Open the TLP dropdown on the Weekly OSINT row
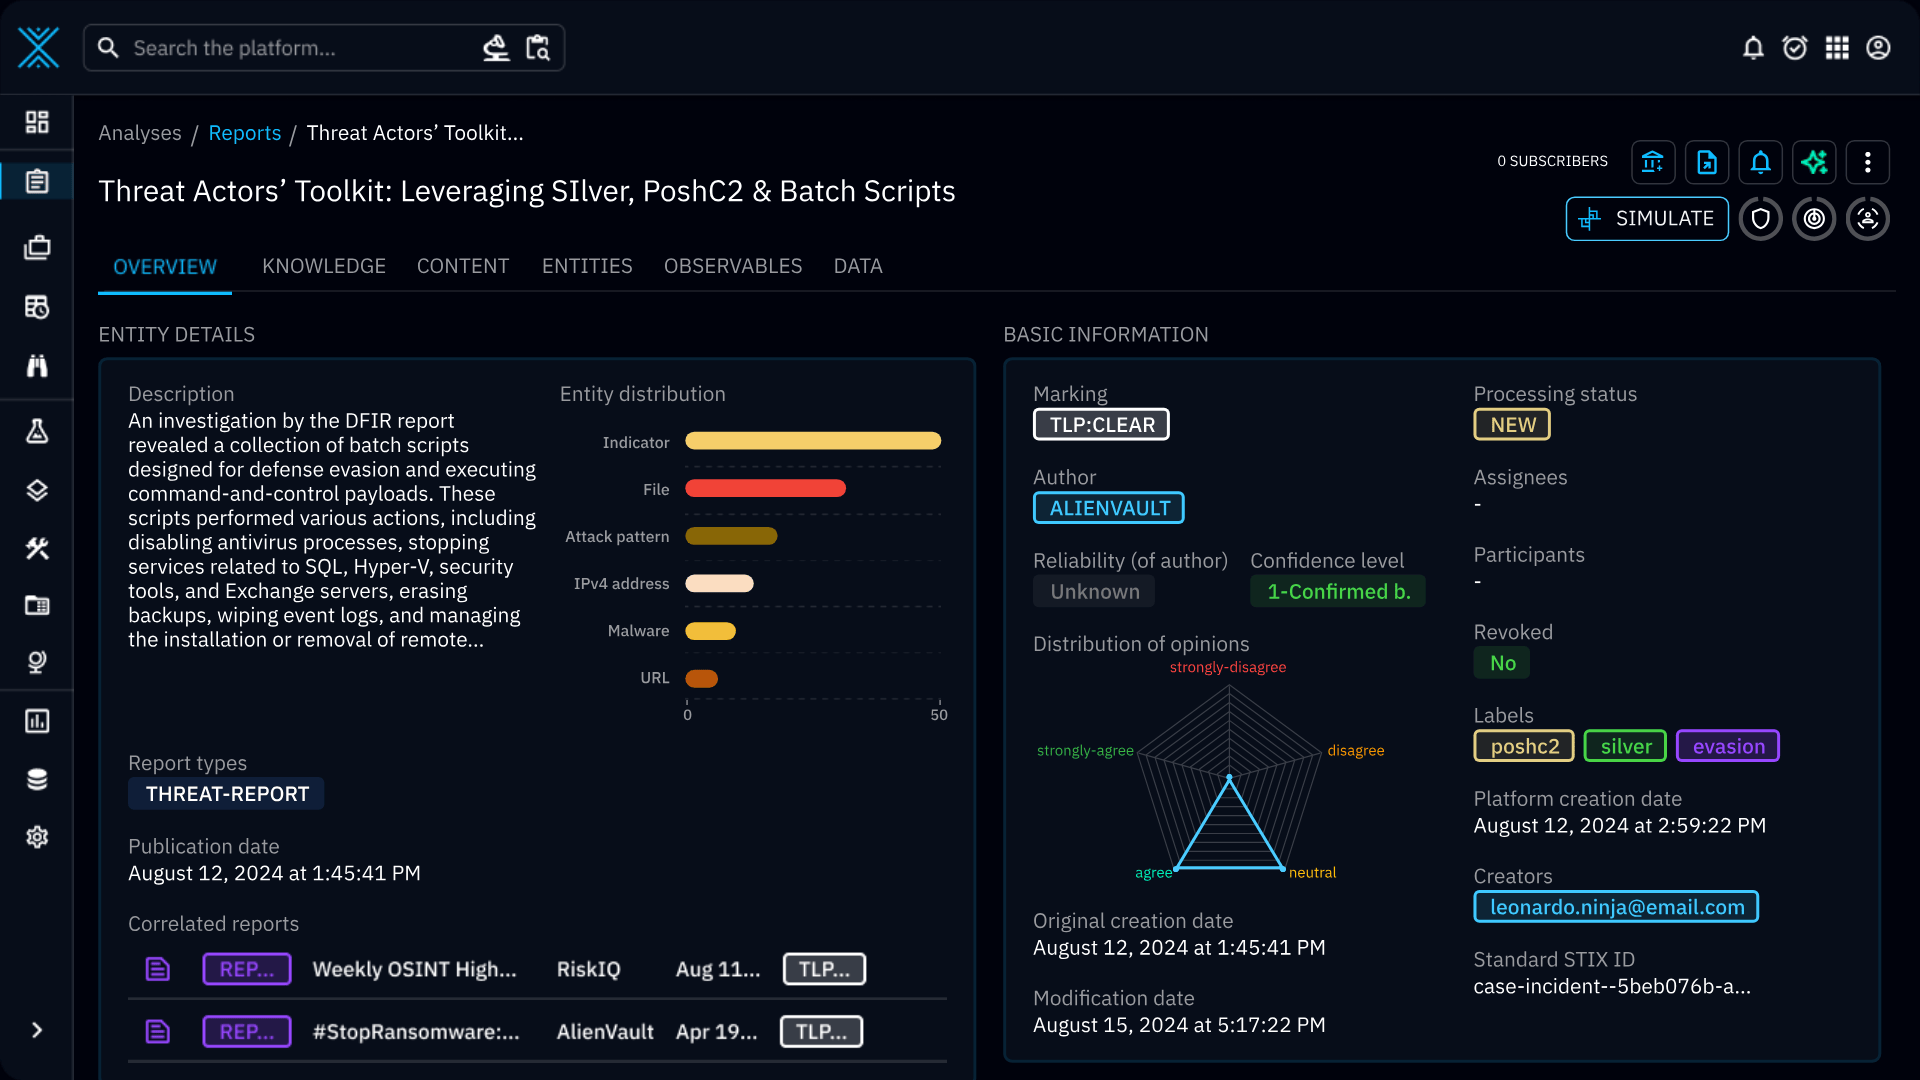Screen dimensions: 1920x1080 pos(823,968)
